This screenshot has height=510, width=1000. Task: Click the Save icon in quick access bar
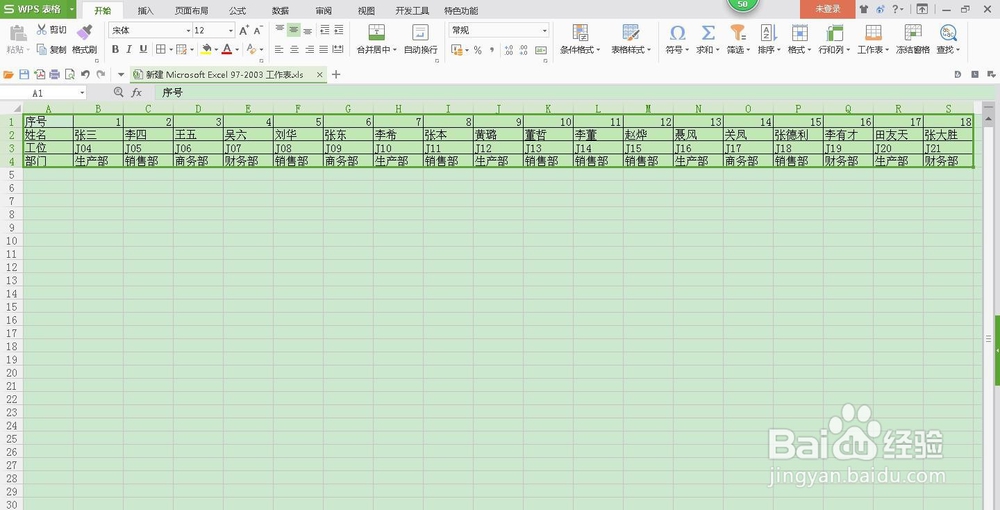click(x=24, y=75)
